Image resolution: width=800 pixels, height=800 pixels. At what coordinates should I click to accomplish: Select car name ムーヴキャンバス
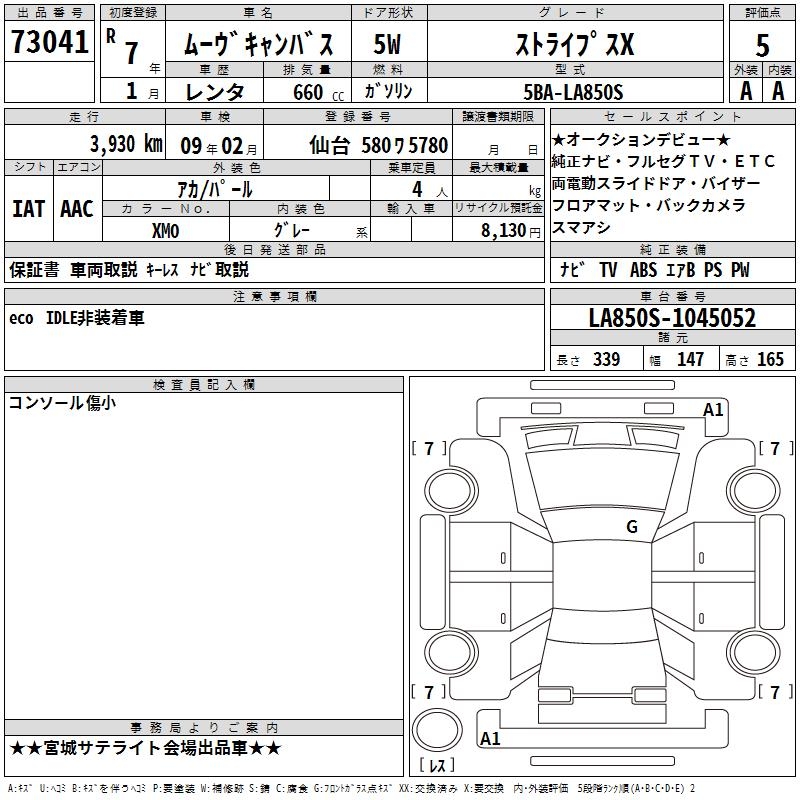click(x=258, y=44)
